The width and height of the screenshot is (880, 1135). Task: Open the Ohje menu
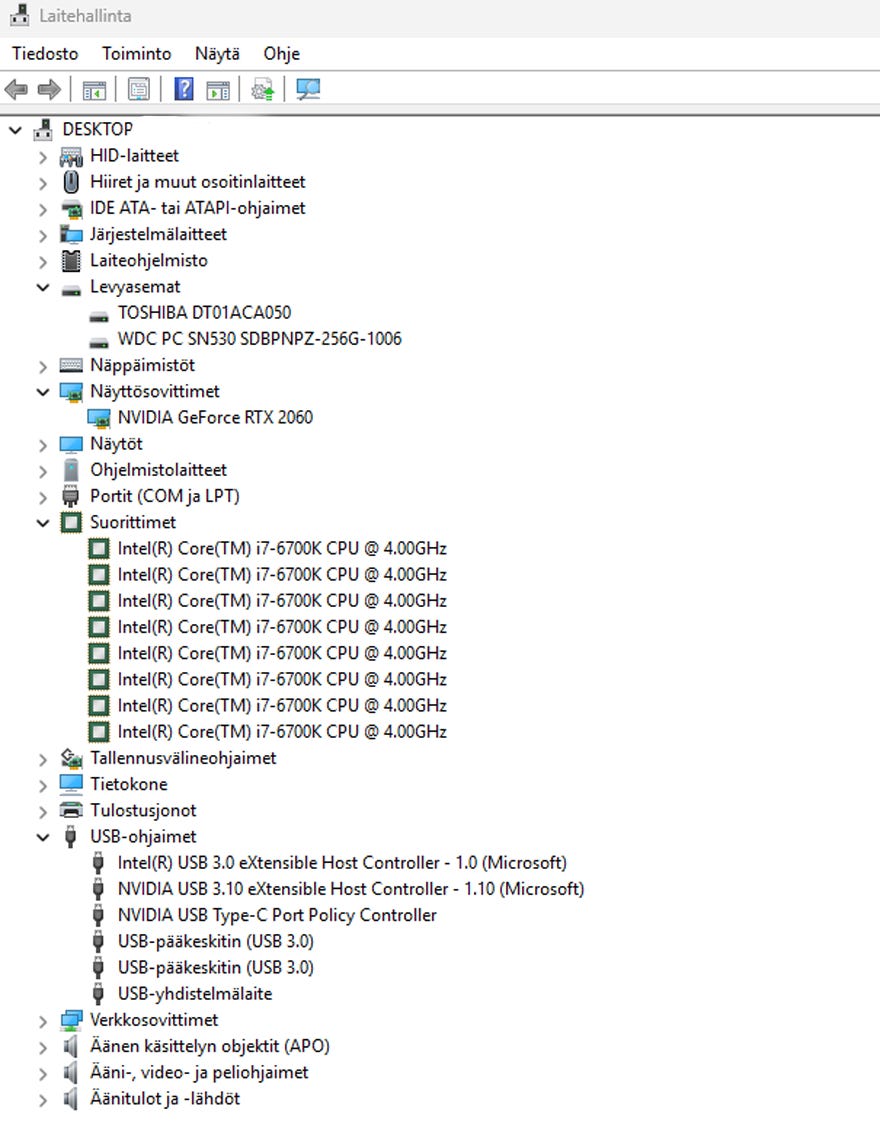pos(282,54)
